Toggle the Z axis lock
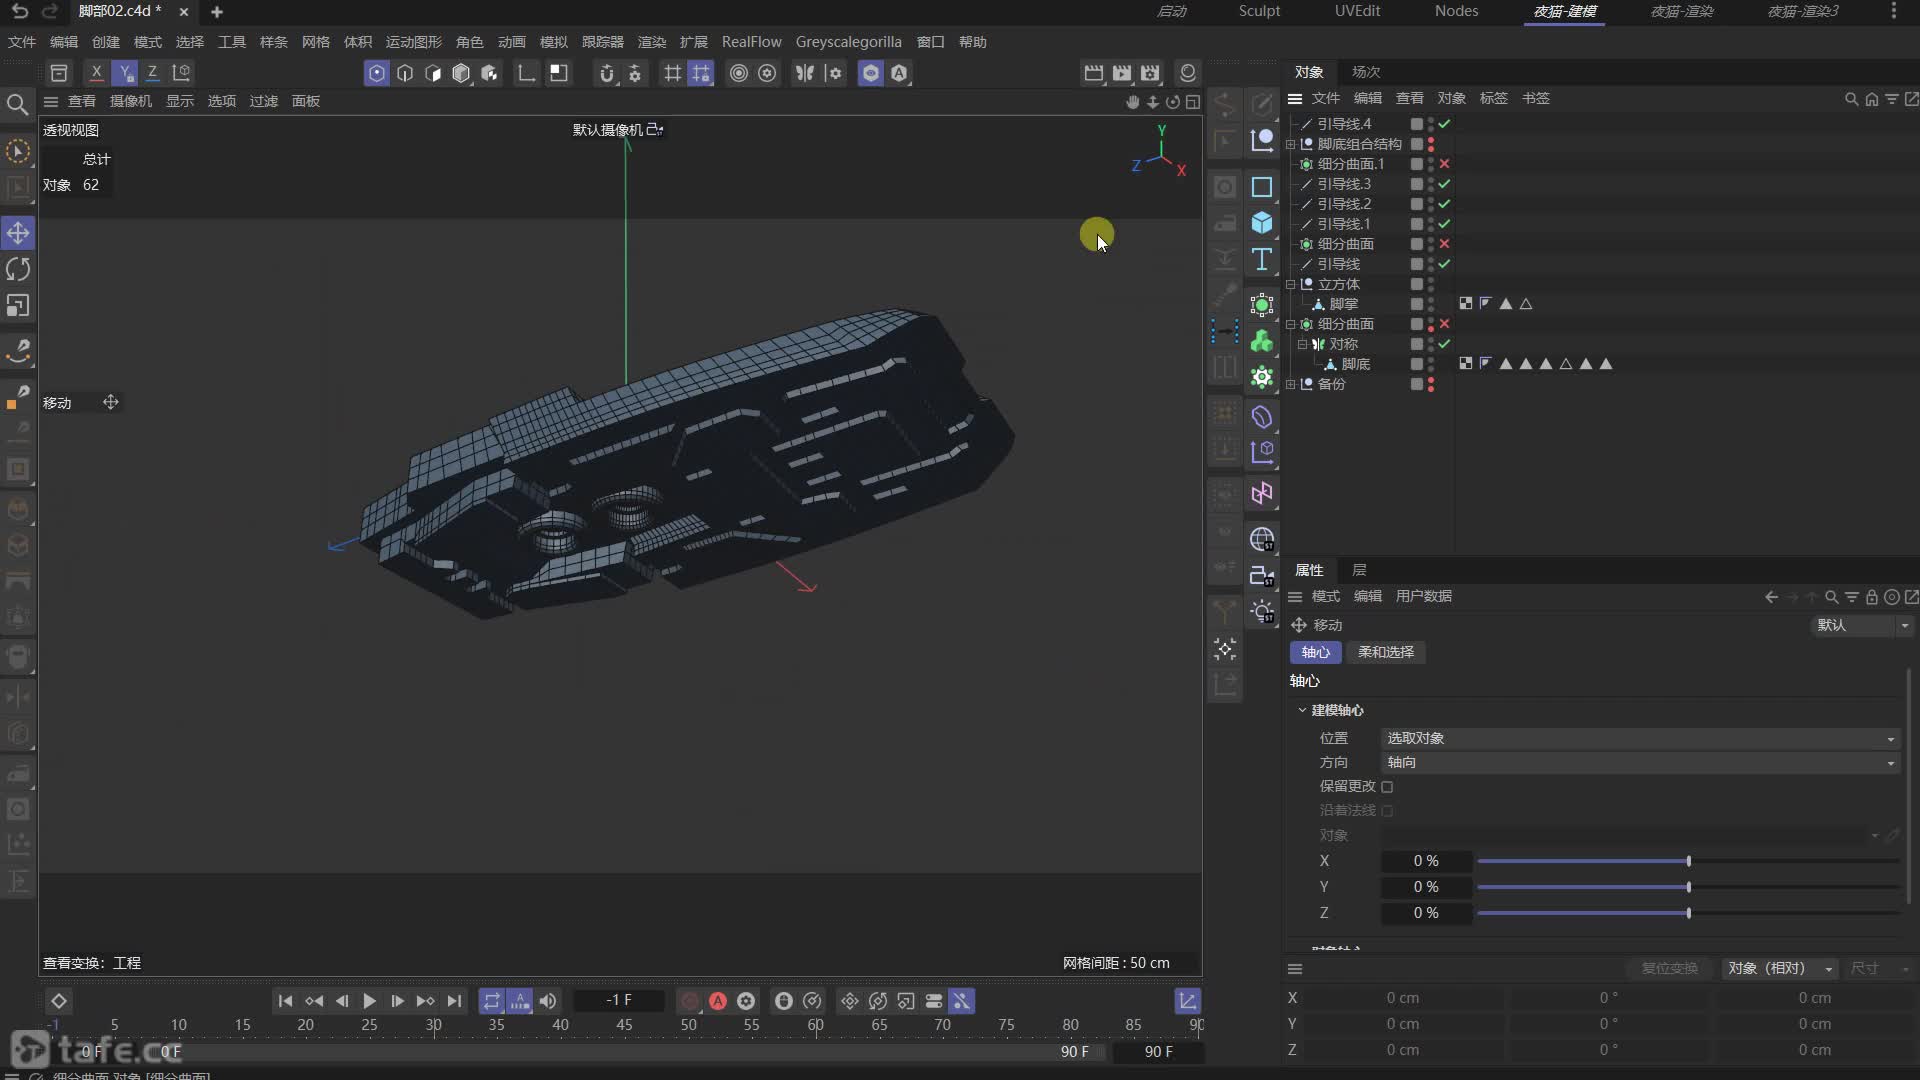This screenshot has height=1080, width=1920. pos(152,73)
